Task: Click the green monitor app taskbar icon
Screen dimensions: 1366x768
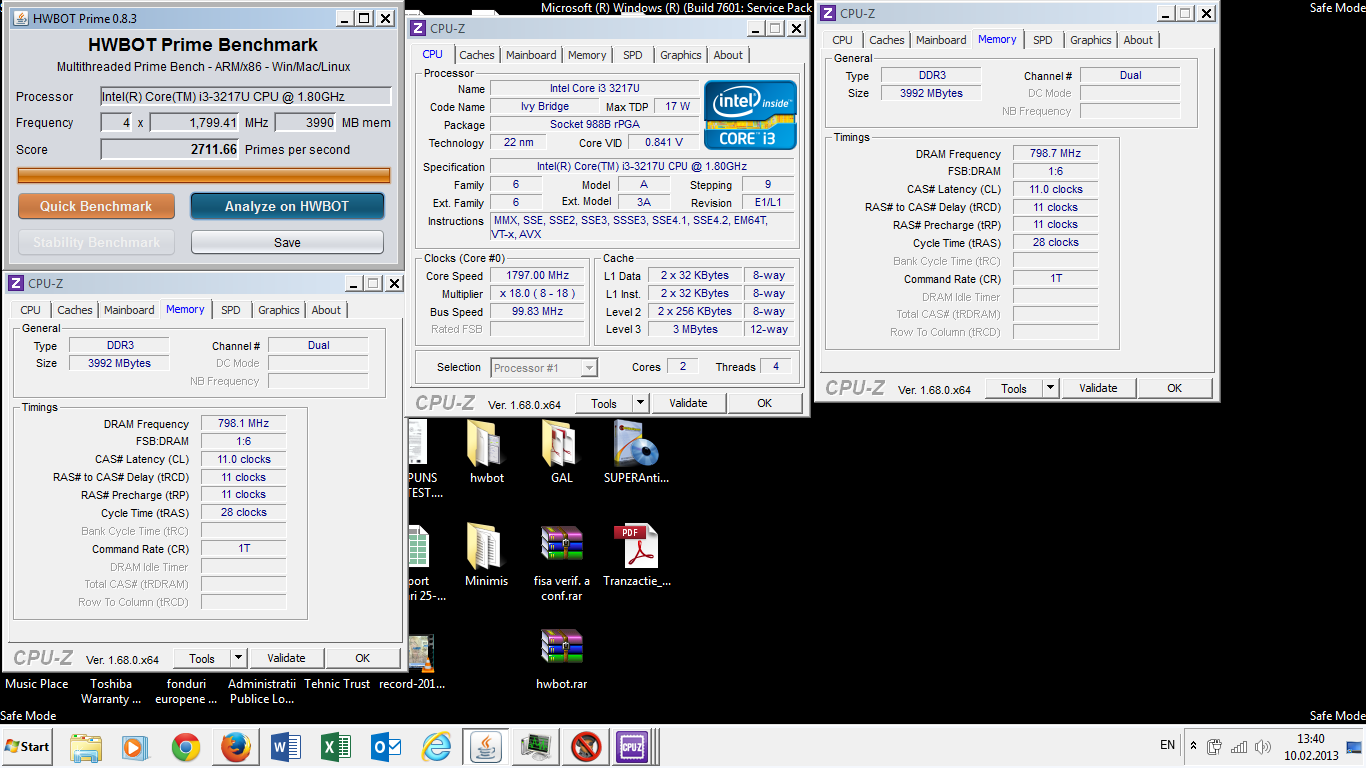Action: pyautogui.click(x=535, y=747)
